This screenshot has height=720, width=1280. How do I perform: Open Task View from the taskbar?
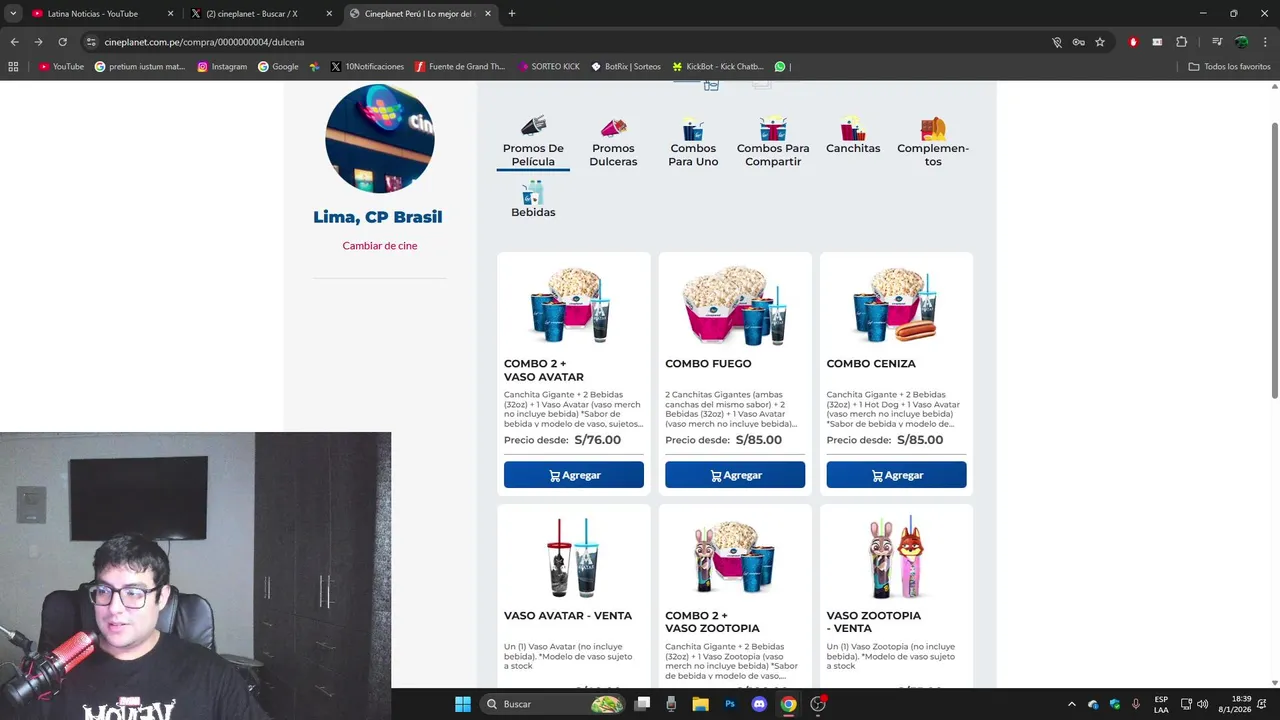tap(642, 704)
